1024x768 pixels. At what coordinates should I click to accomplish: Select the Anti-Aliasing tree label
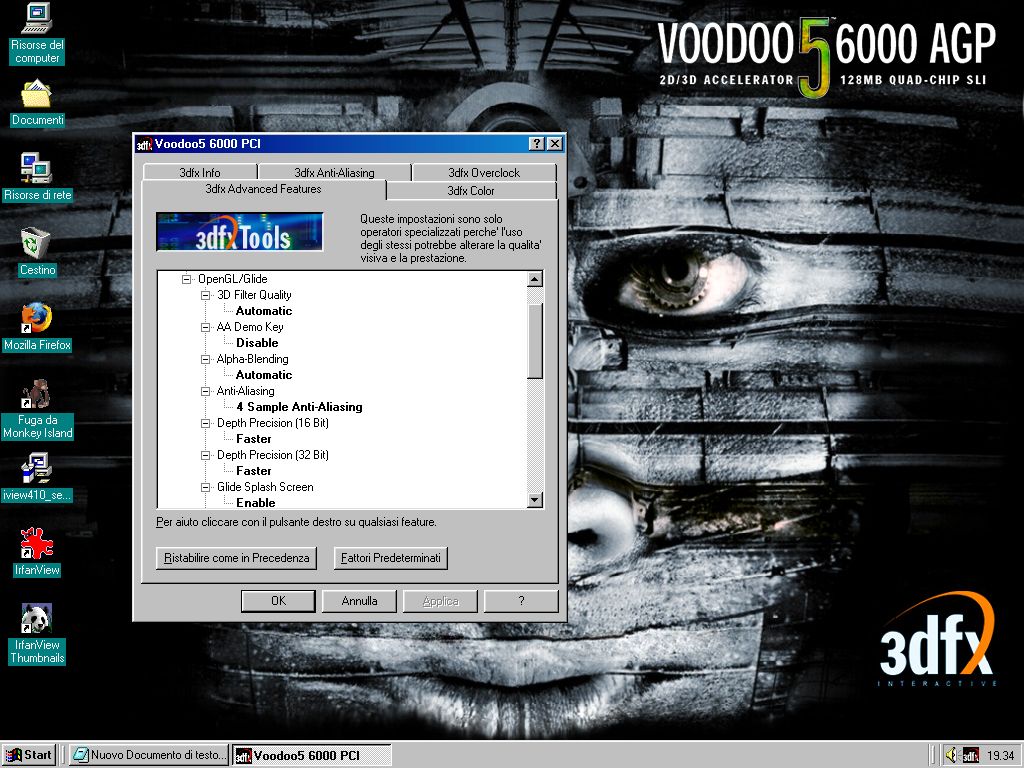coord(246,391)
